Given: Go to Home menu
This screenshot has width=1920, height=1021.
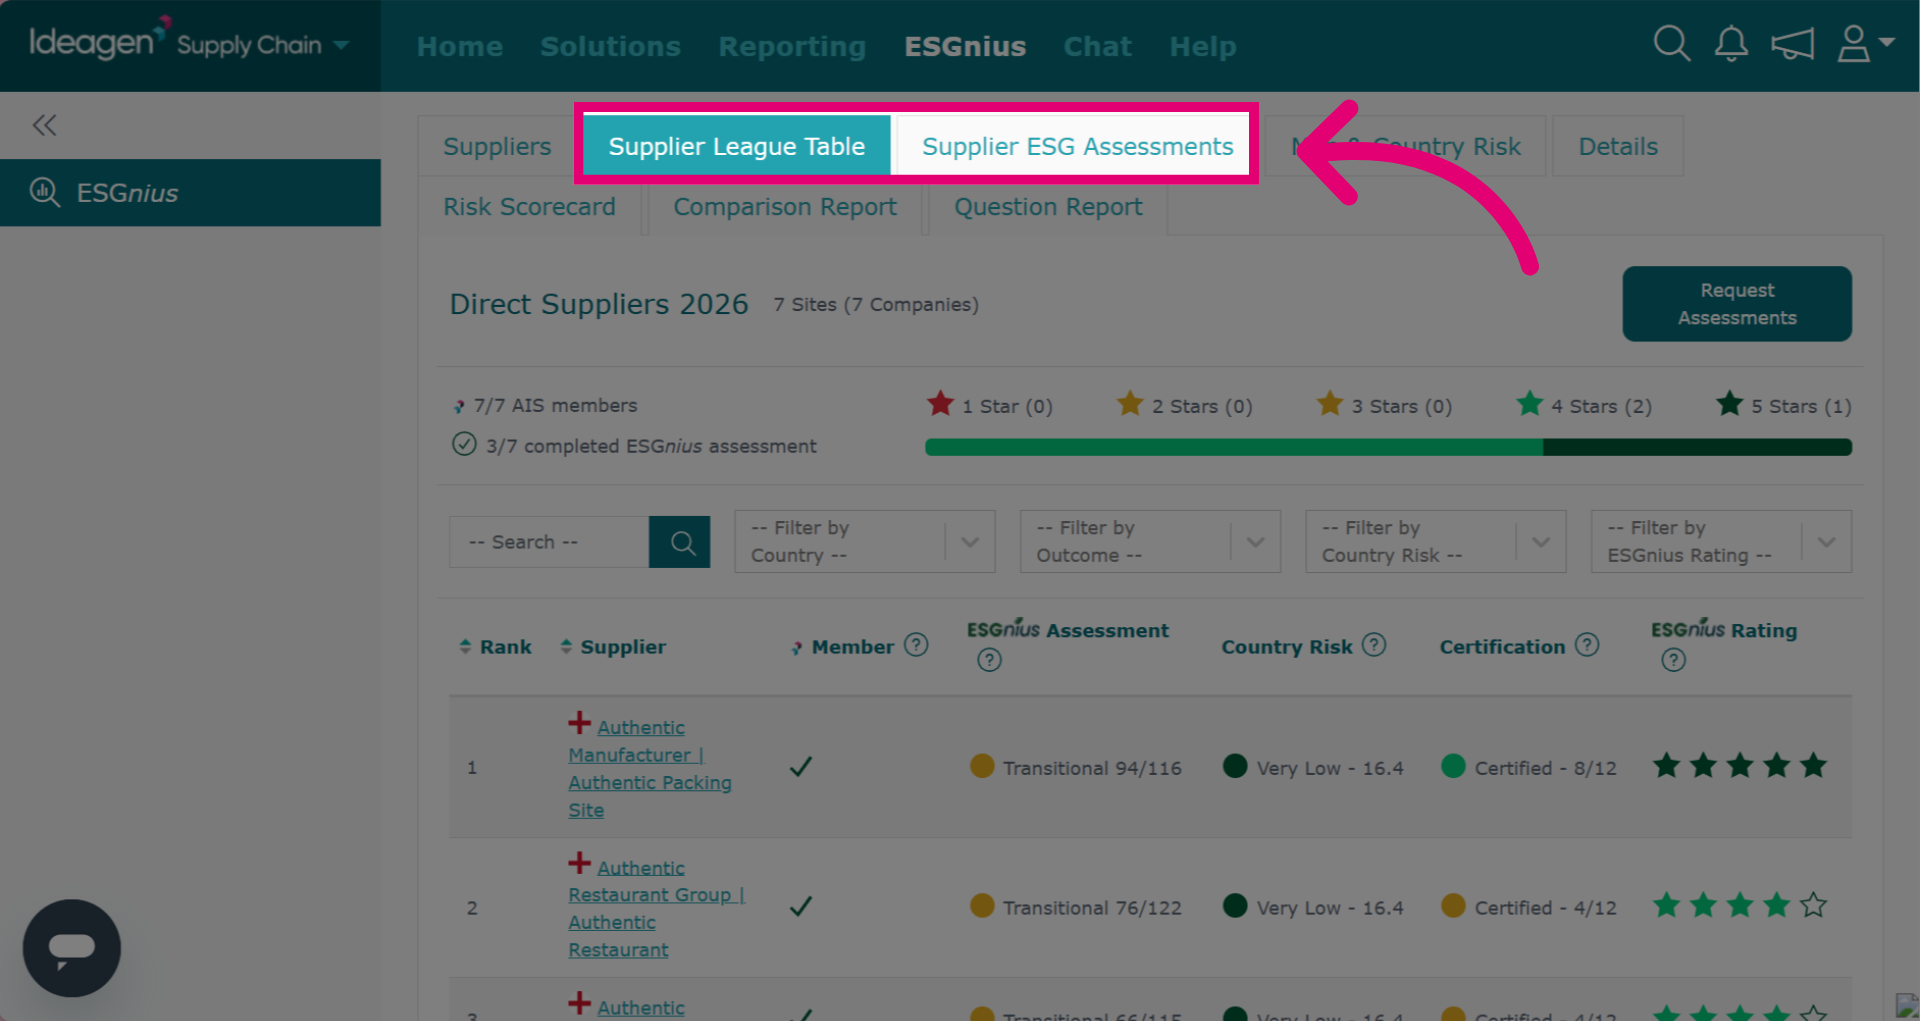Looking at the screenshot, I should tap(460, 46).
